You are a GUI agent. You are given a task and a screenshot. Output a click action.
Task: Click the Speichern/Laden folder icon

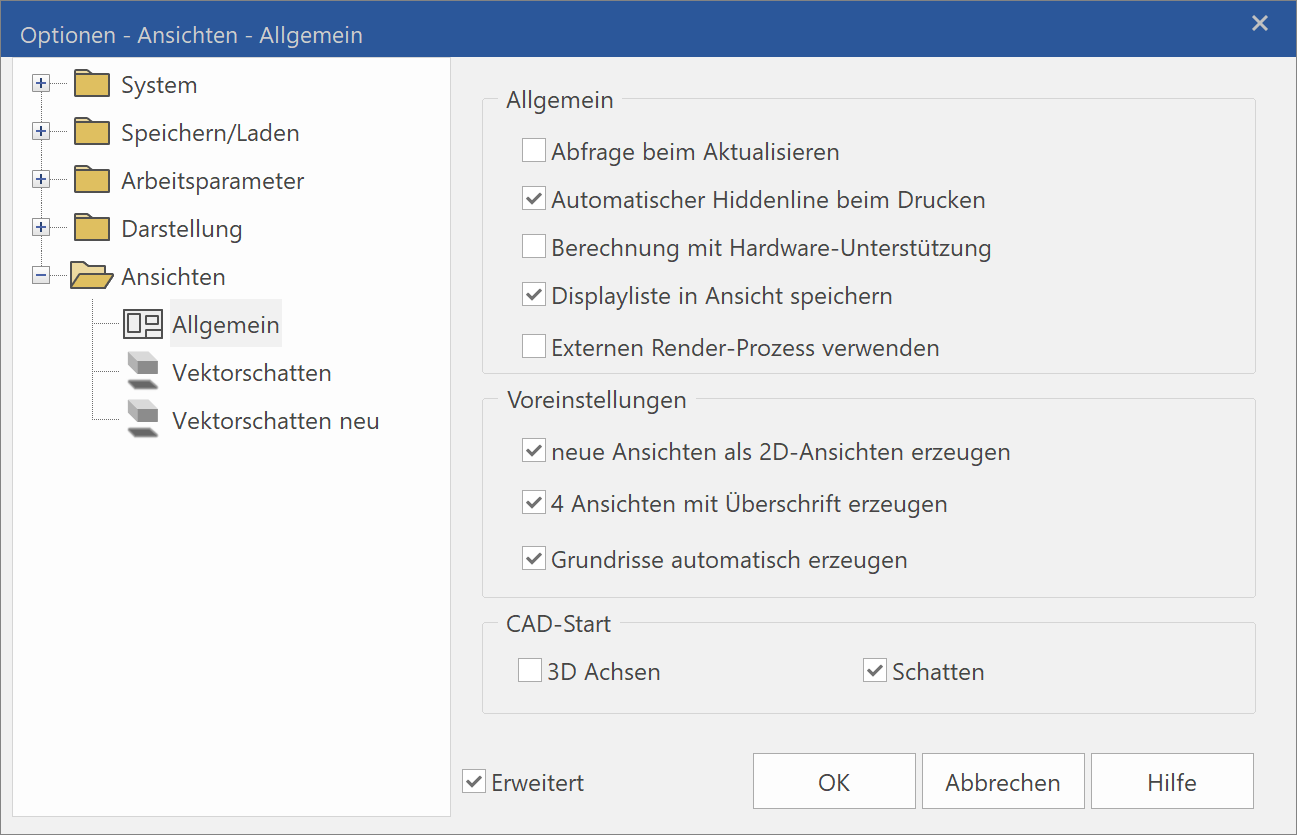coord(91,132)
